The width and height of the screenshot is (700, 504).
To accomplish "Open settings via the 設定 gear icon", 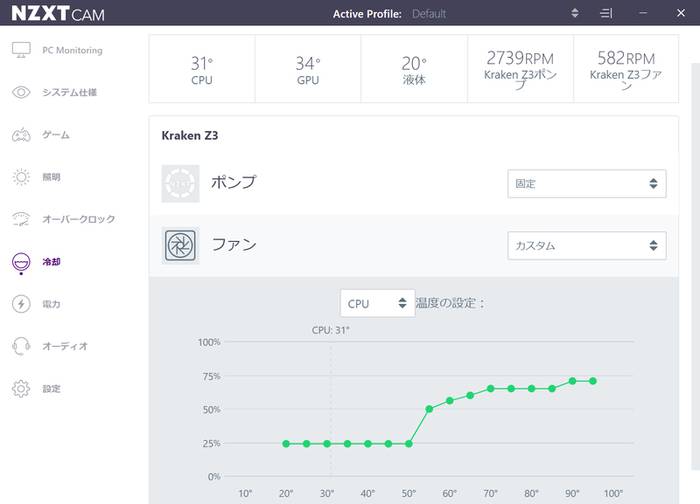I will pyautogui.click(x=21, y=388).
